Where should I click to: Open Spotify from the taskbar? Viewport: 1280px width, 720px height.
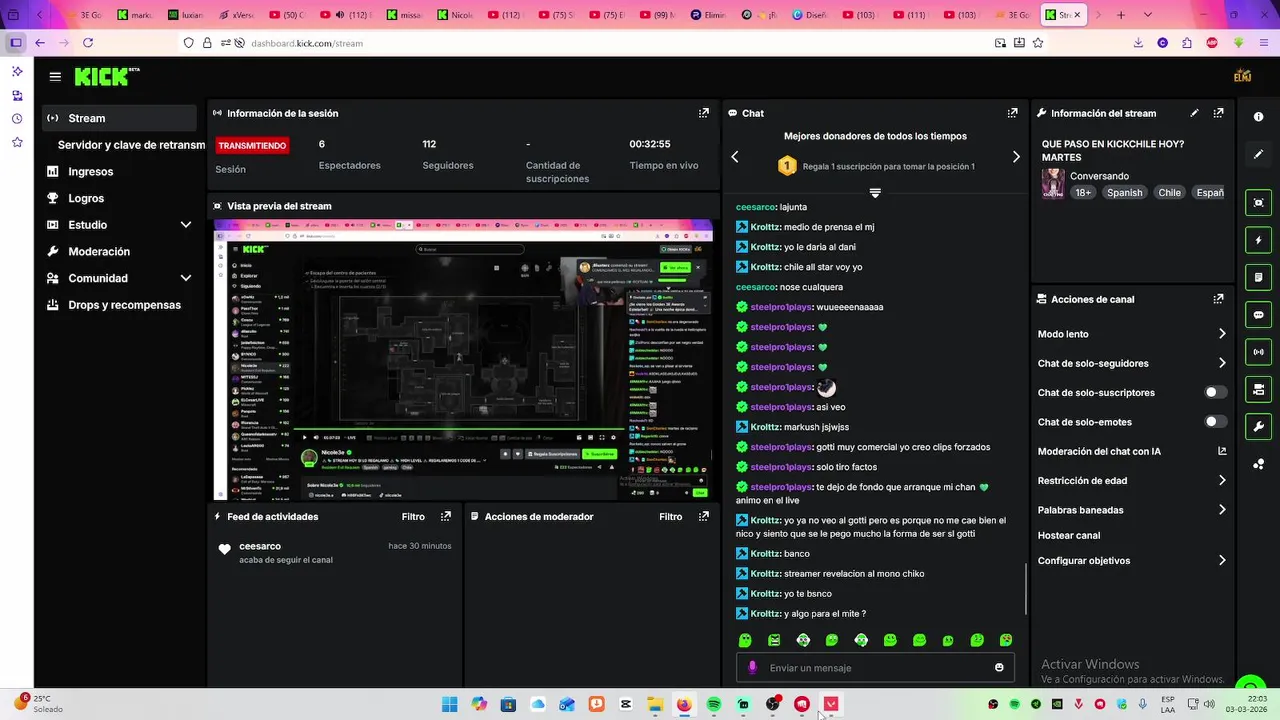(x=714, y=704)
